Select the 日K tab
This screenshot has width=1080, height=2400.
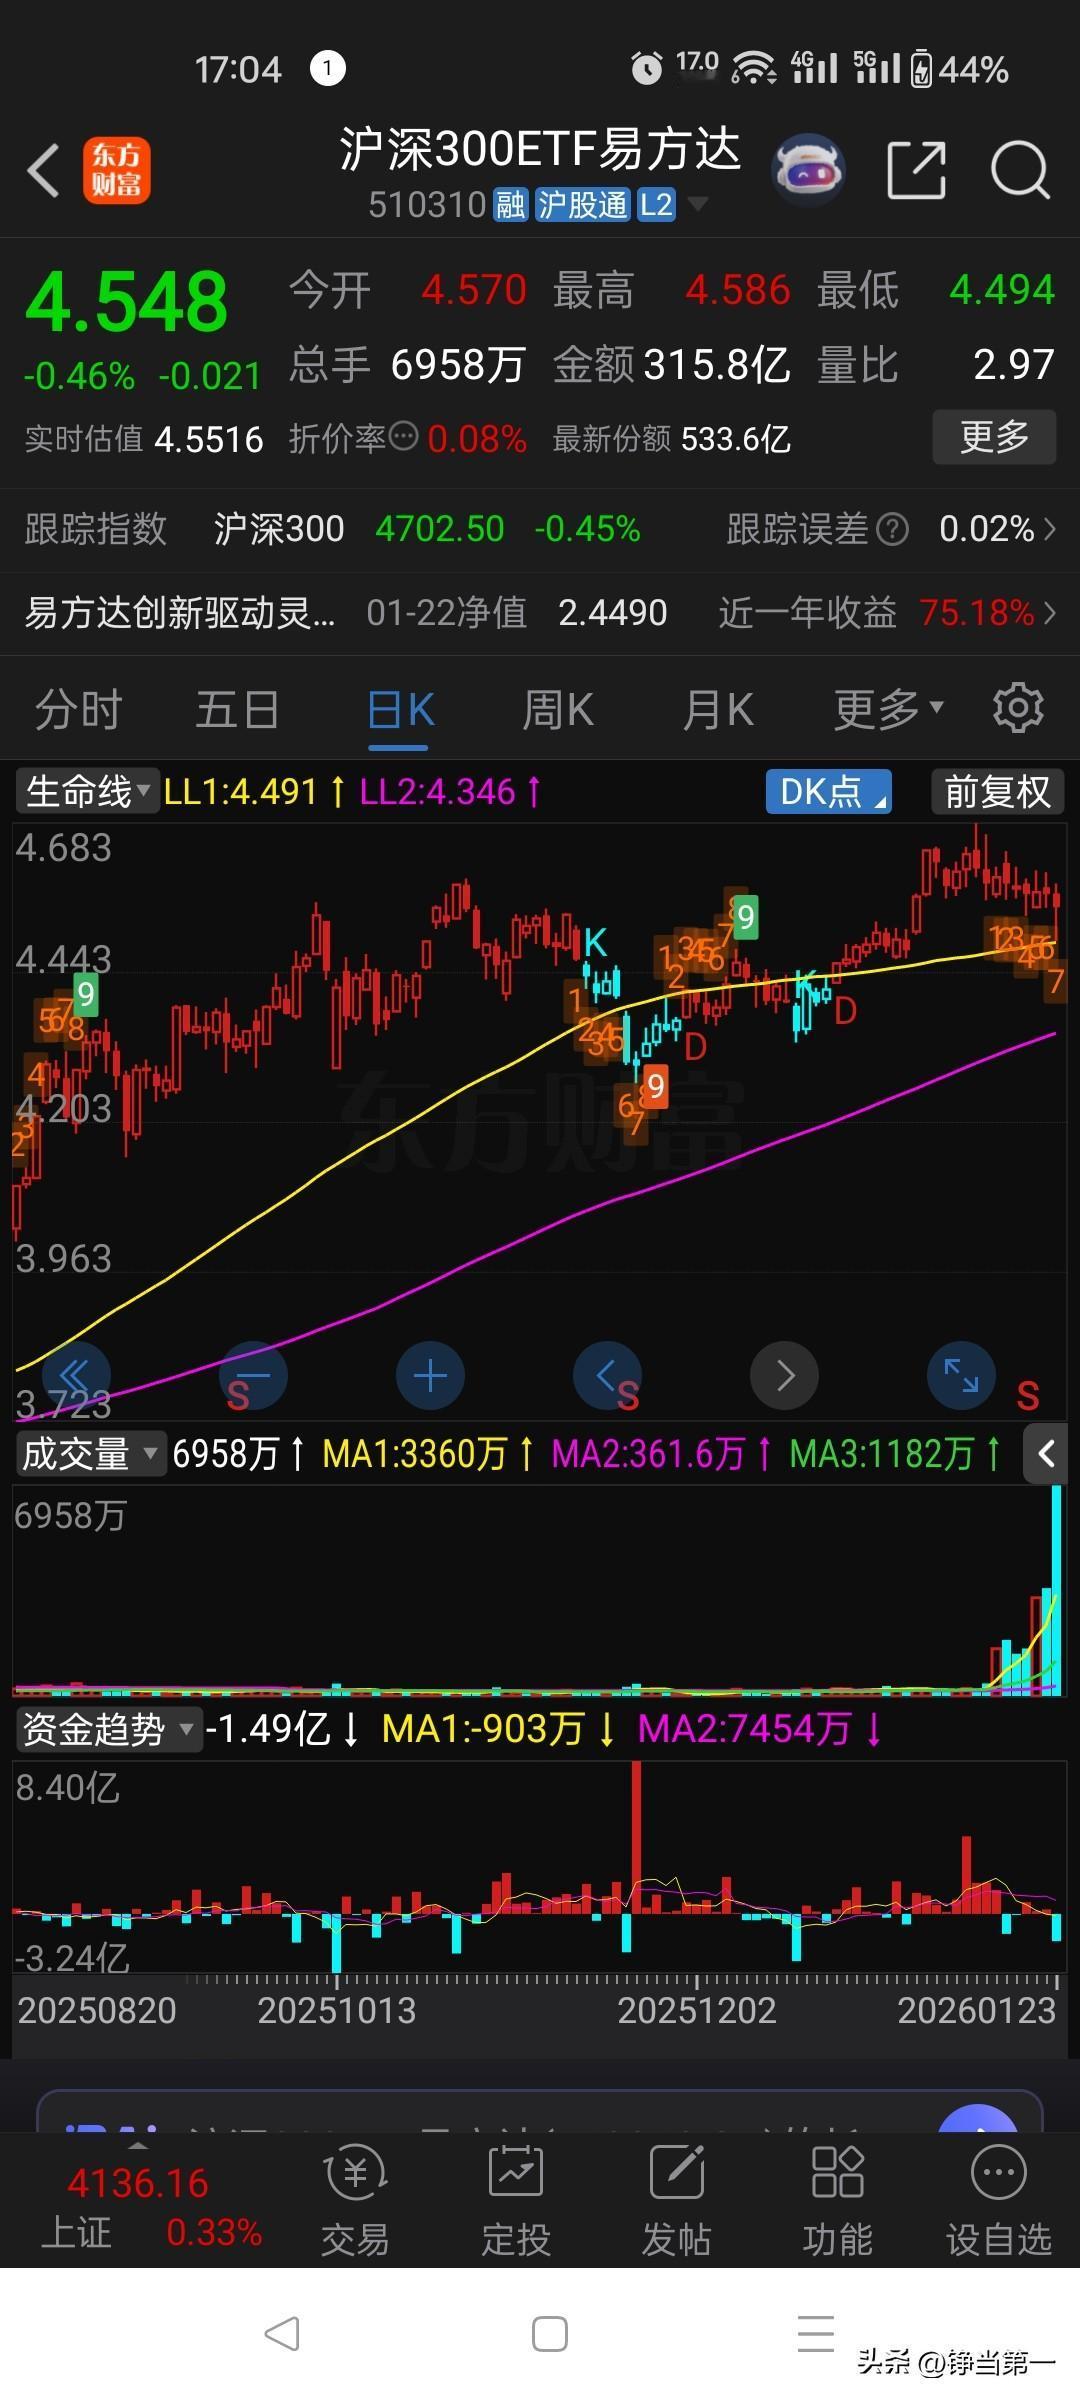pyautogui.click(x=401, y=710)
